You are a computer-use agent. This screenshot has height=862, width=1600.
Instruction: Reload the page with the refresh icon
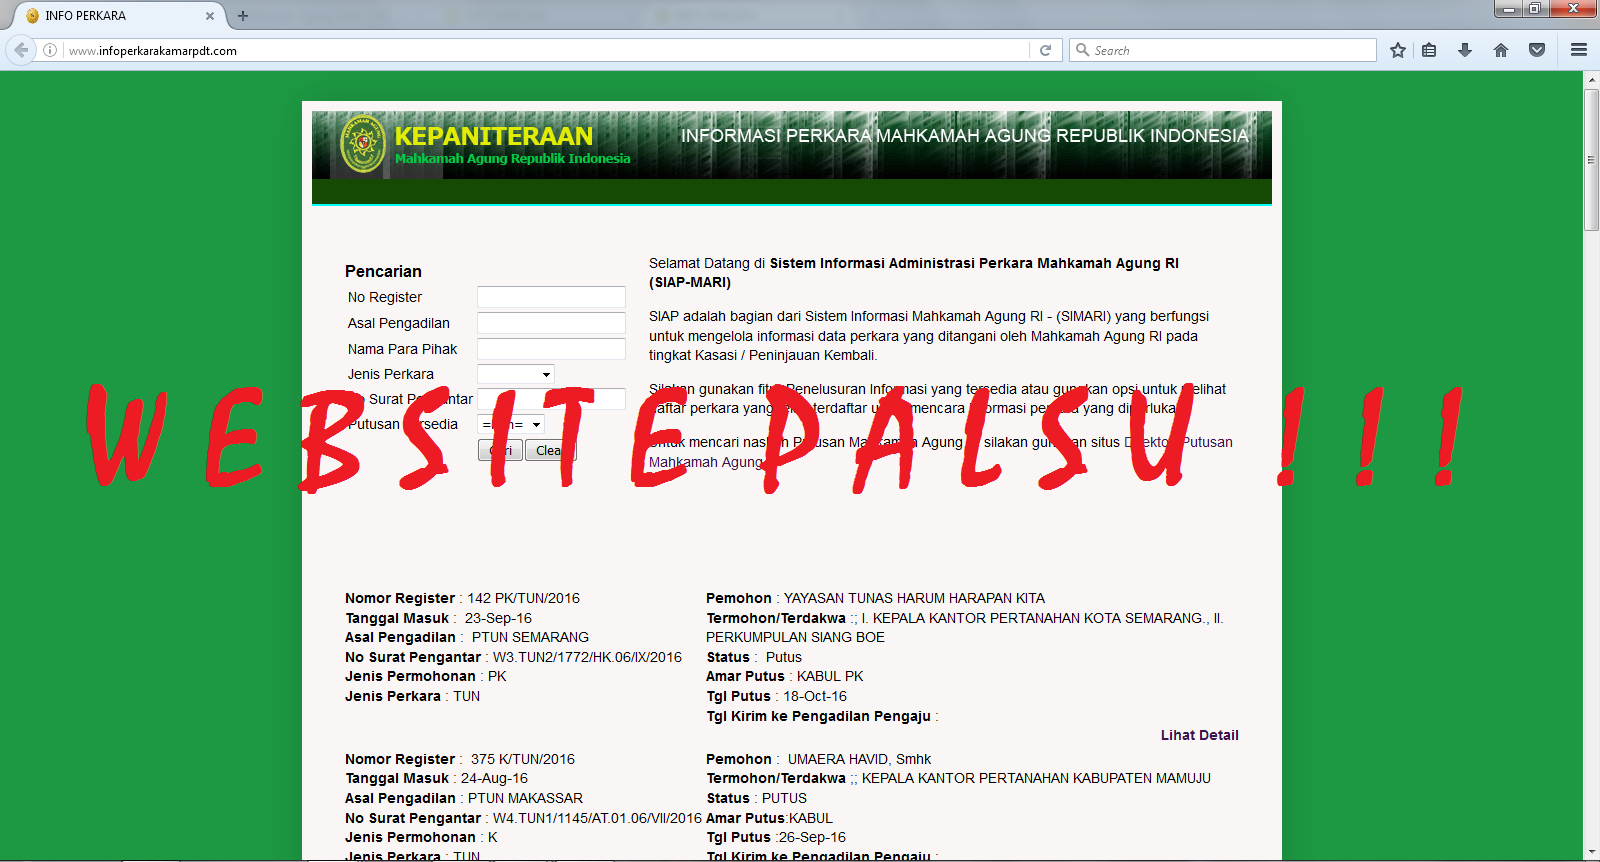coord(1045,50)
